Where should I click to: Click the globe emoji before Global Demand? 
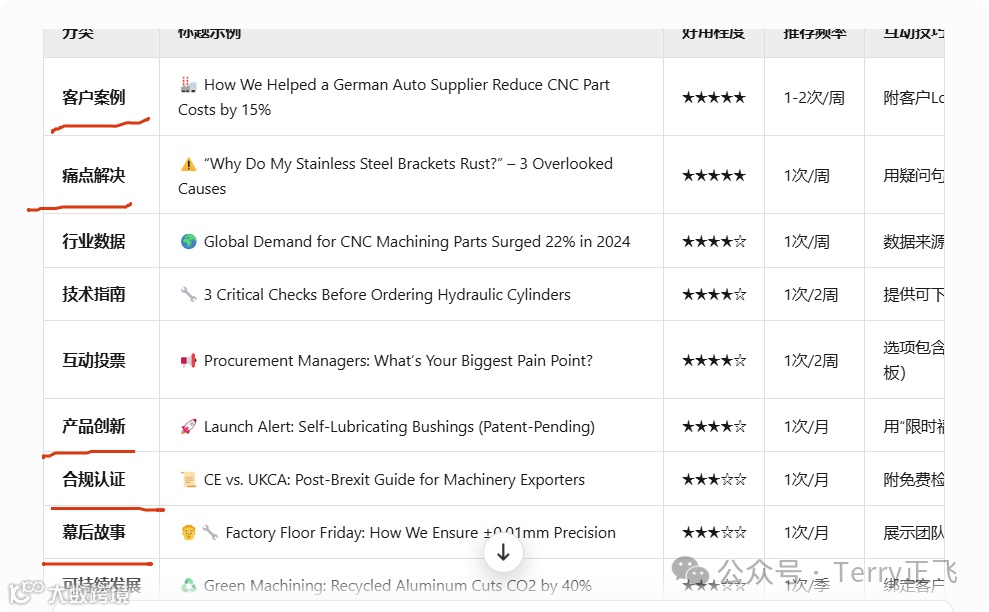click(x=188, y=242)
